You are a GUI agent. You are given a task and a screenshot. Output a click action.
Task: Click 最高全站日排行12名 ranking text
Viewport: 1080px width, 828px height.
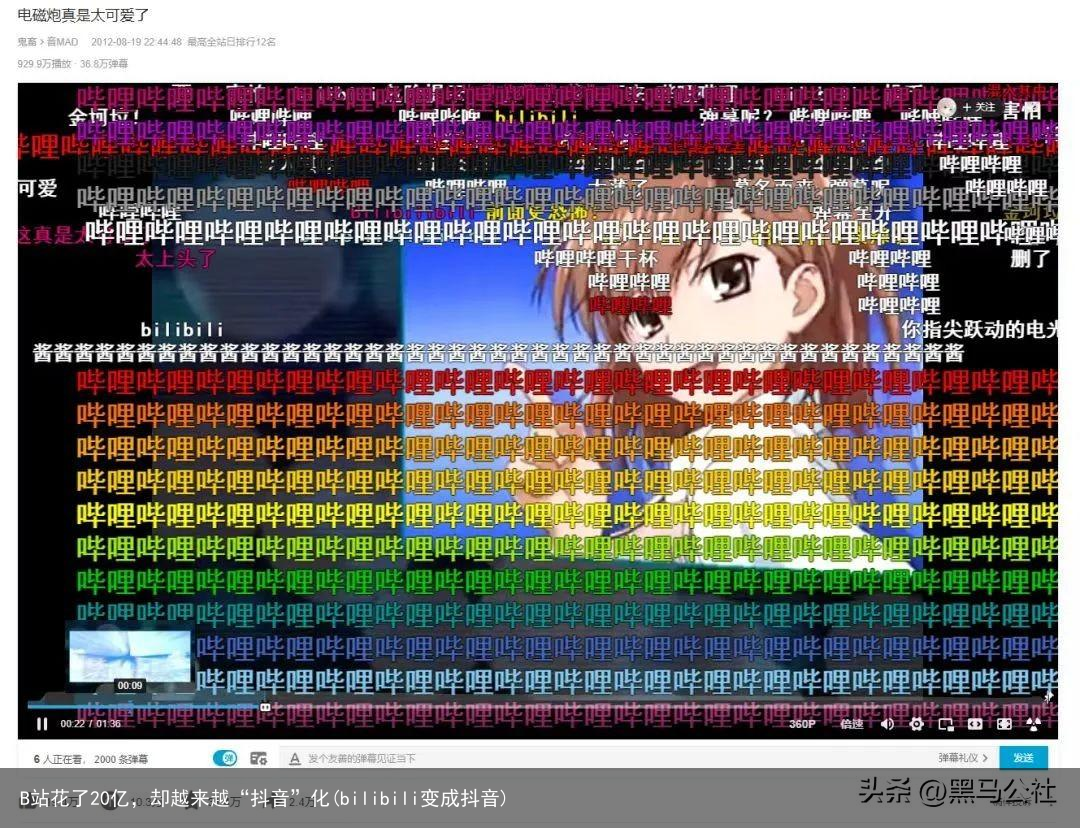coord(231,42)
